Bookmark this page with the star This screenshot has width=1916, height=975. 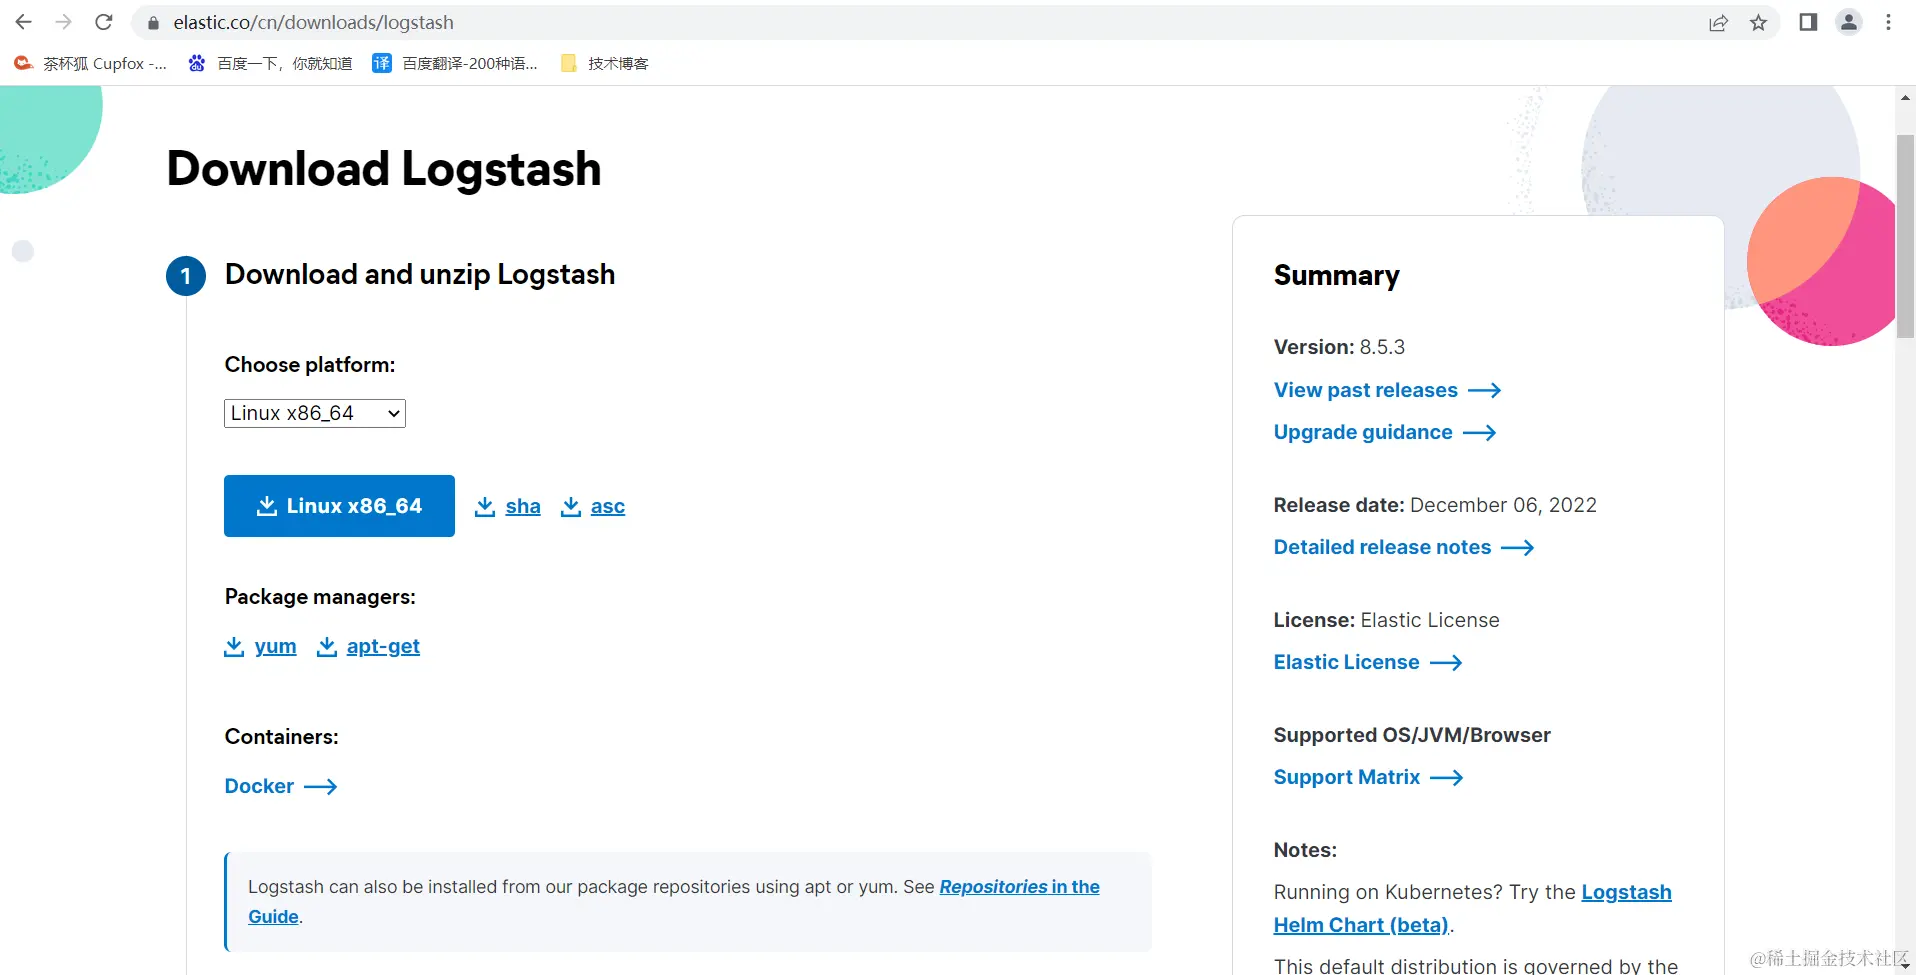(x=1759, y=23)
